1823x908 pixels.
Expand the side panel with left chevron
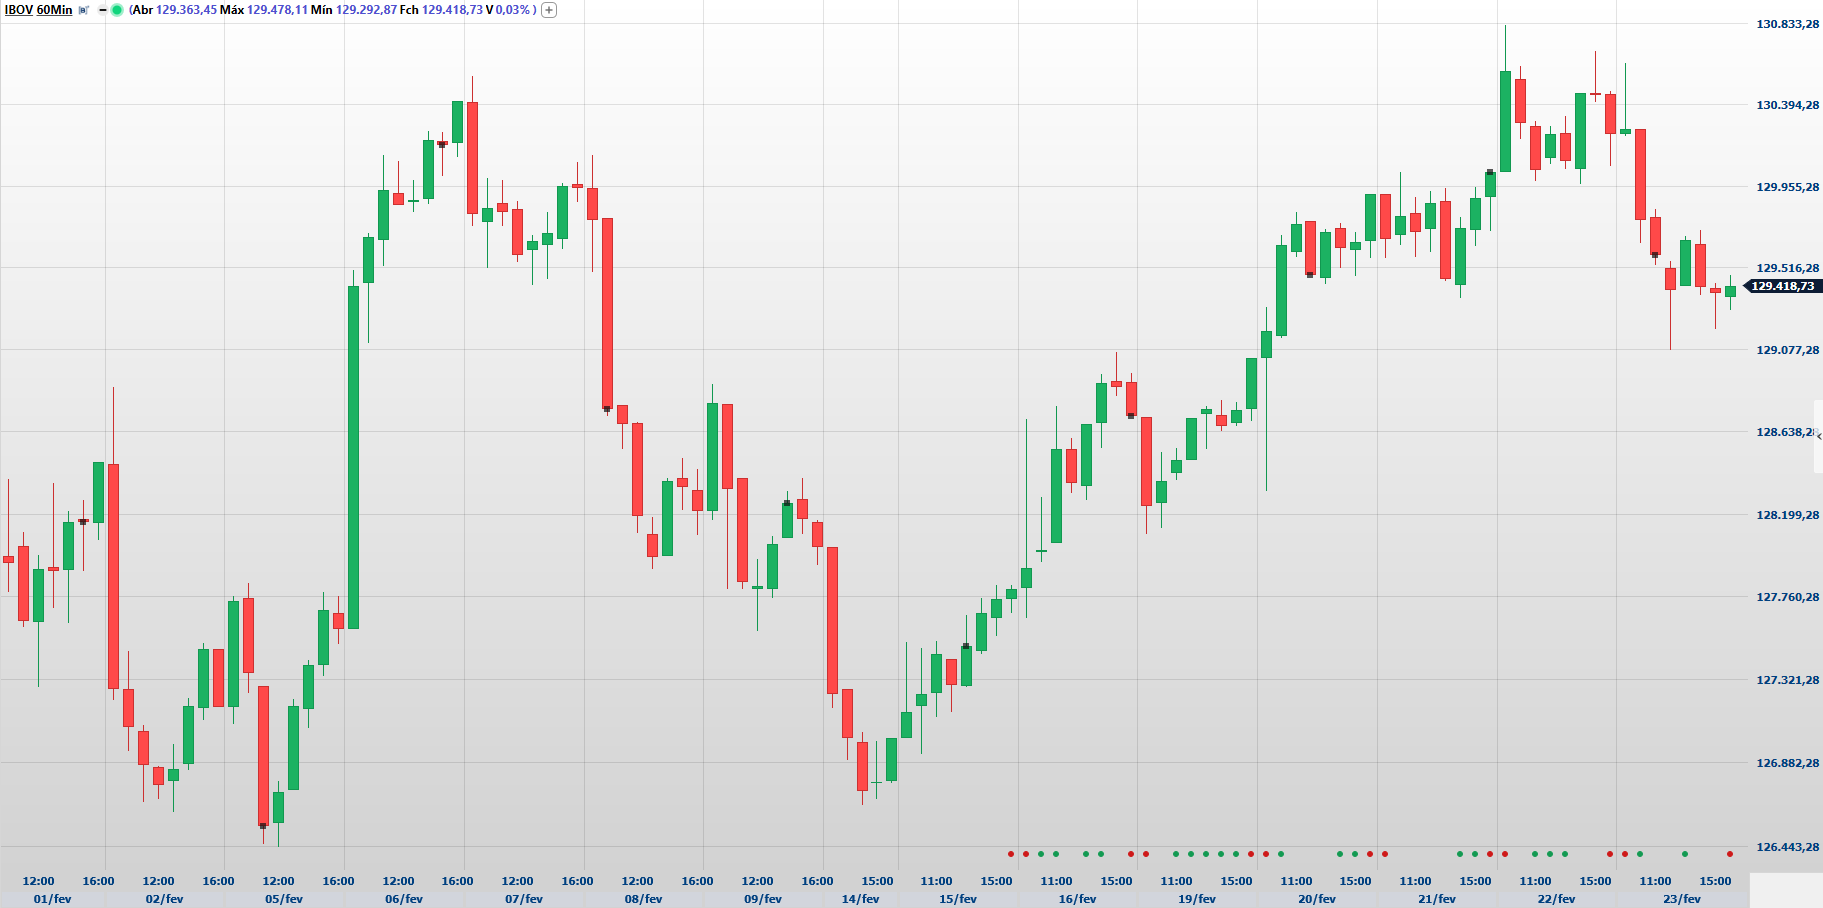[x=1818, y=437]
